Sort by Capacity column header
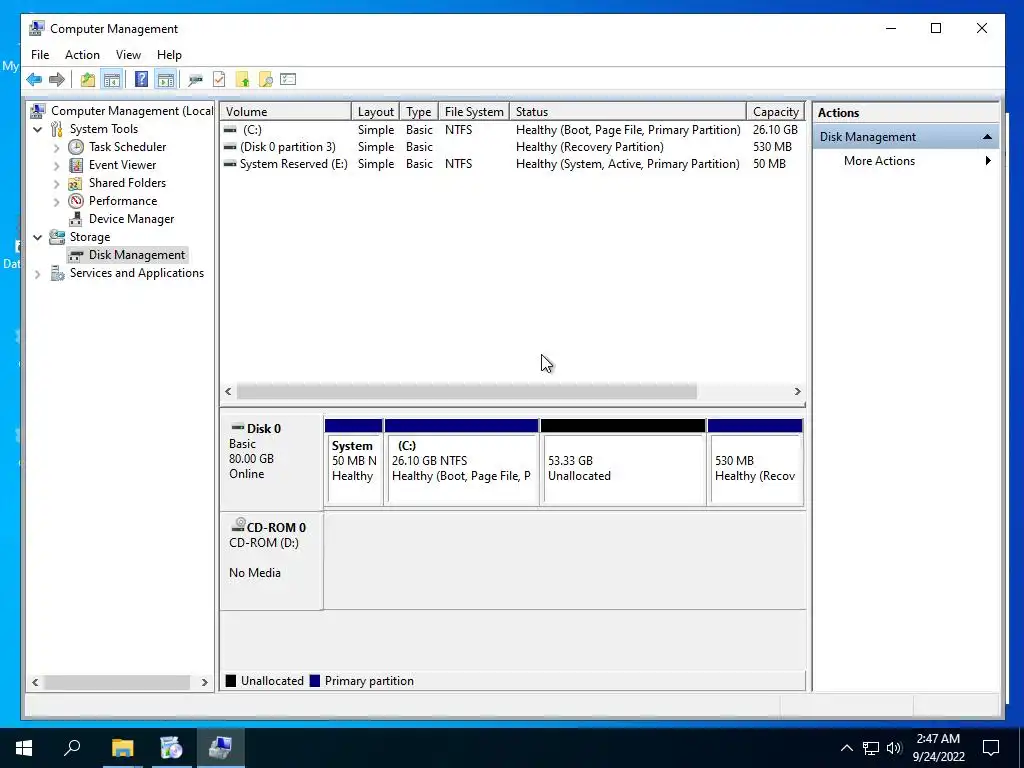The image size is (1024, 768). coord(776,112)
